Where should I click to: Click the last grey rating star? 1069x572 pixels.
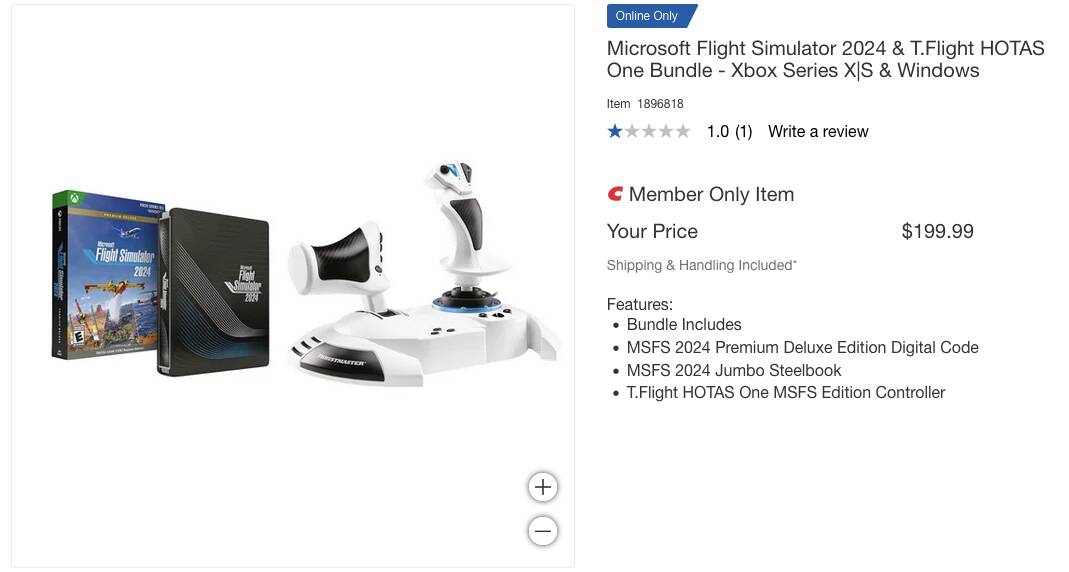682,131
